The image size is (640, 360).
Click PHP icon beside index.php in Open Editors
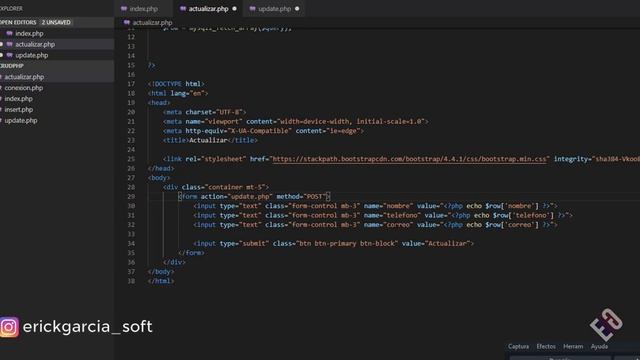9,33
